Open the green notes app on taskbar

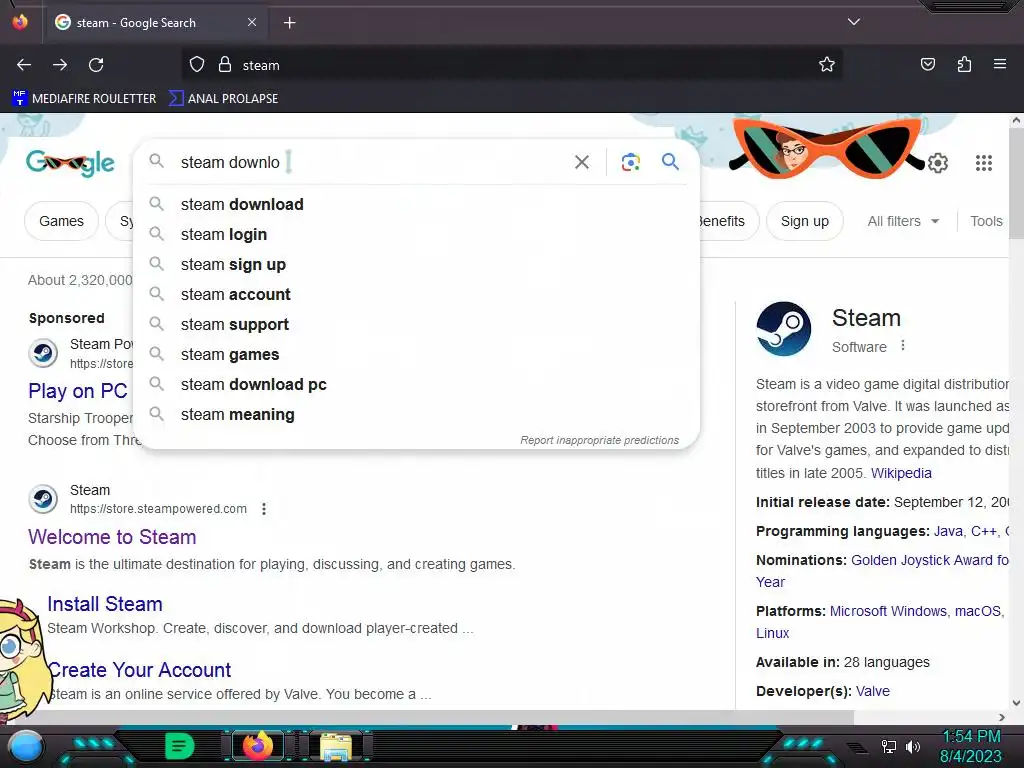pyautogui.click(x=180, y=746)
